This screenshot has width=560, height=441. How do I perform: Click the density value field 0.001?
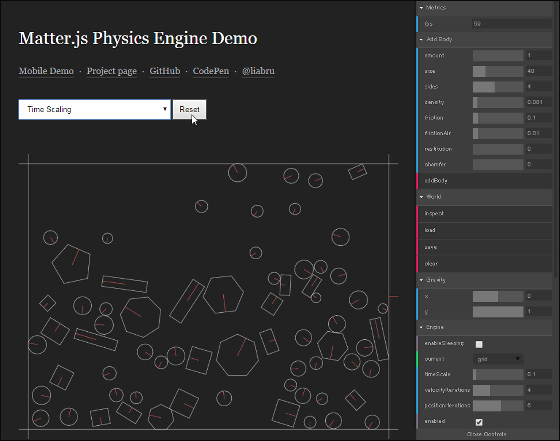click(x=539, y=102)
